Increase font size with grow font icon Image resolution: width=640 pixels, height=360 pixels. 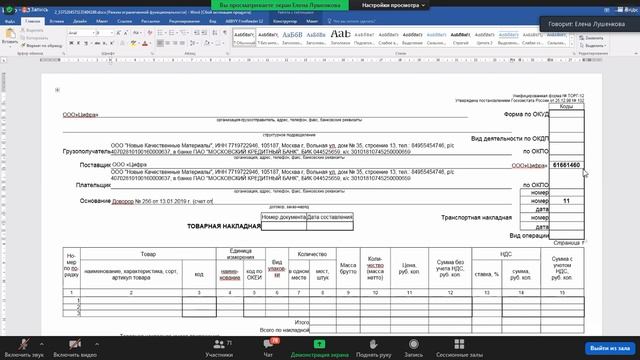[118, 33]
